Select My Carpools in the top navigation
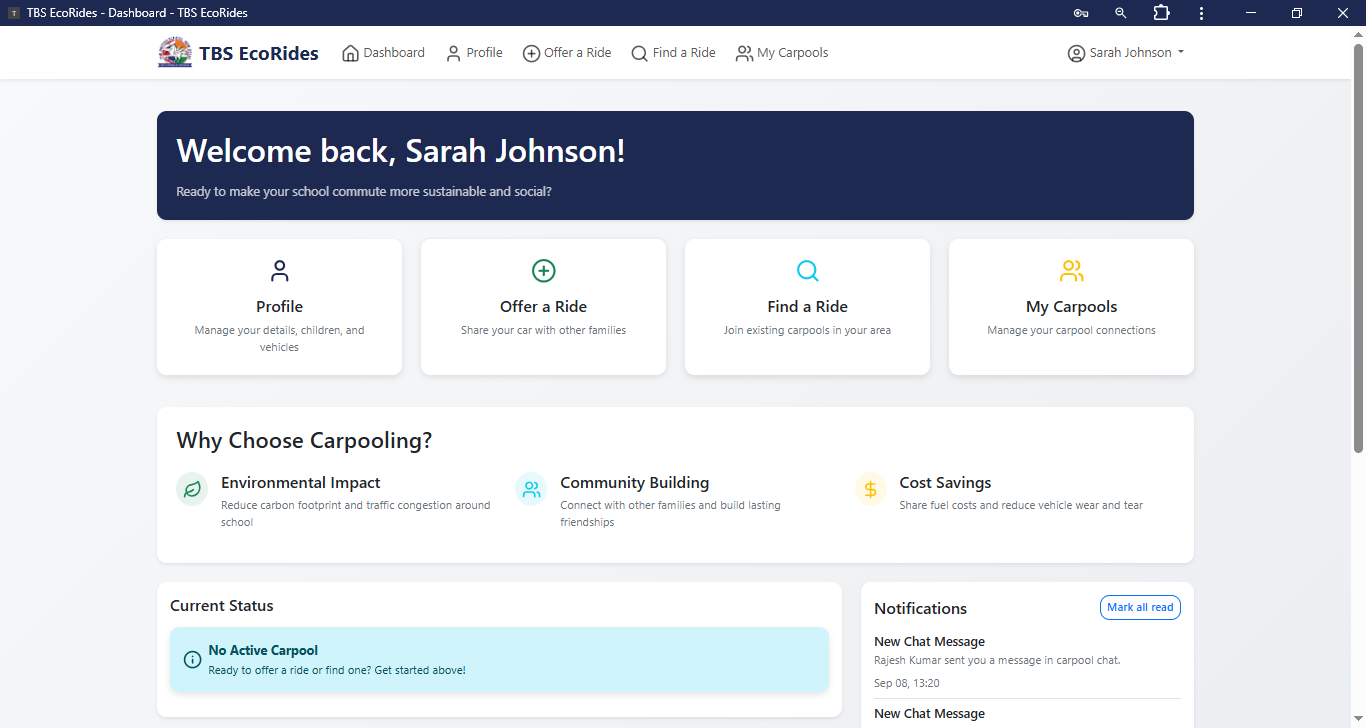Image resolution: width=1366 pixels, height=728 pixels. (782, 53)
